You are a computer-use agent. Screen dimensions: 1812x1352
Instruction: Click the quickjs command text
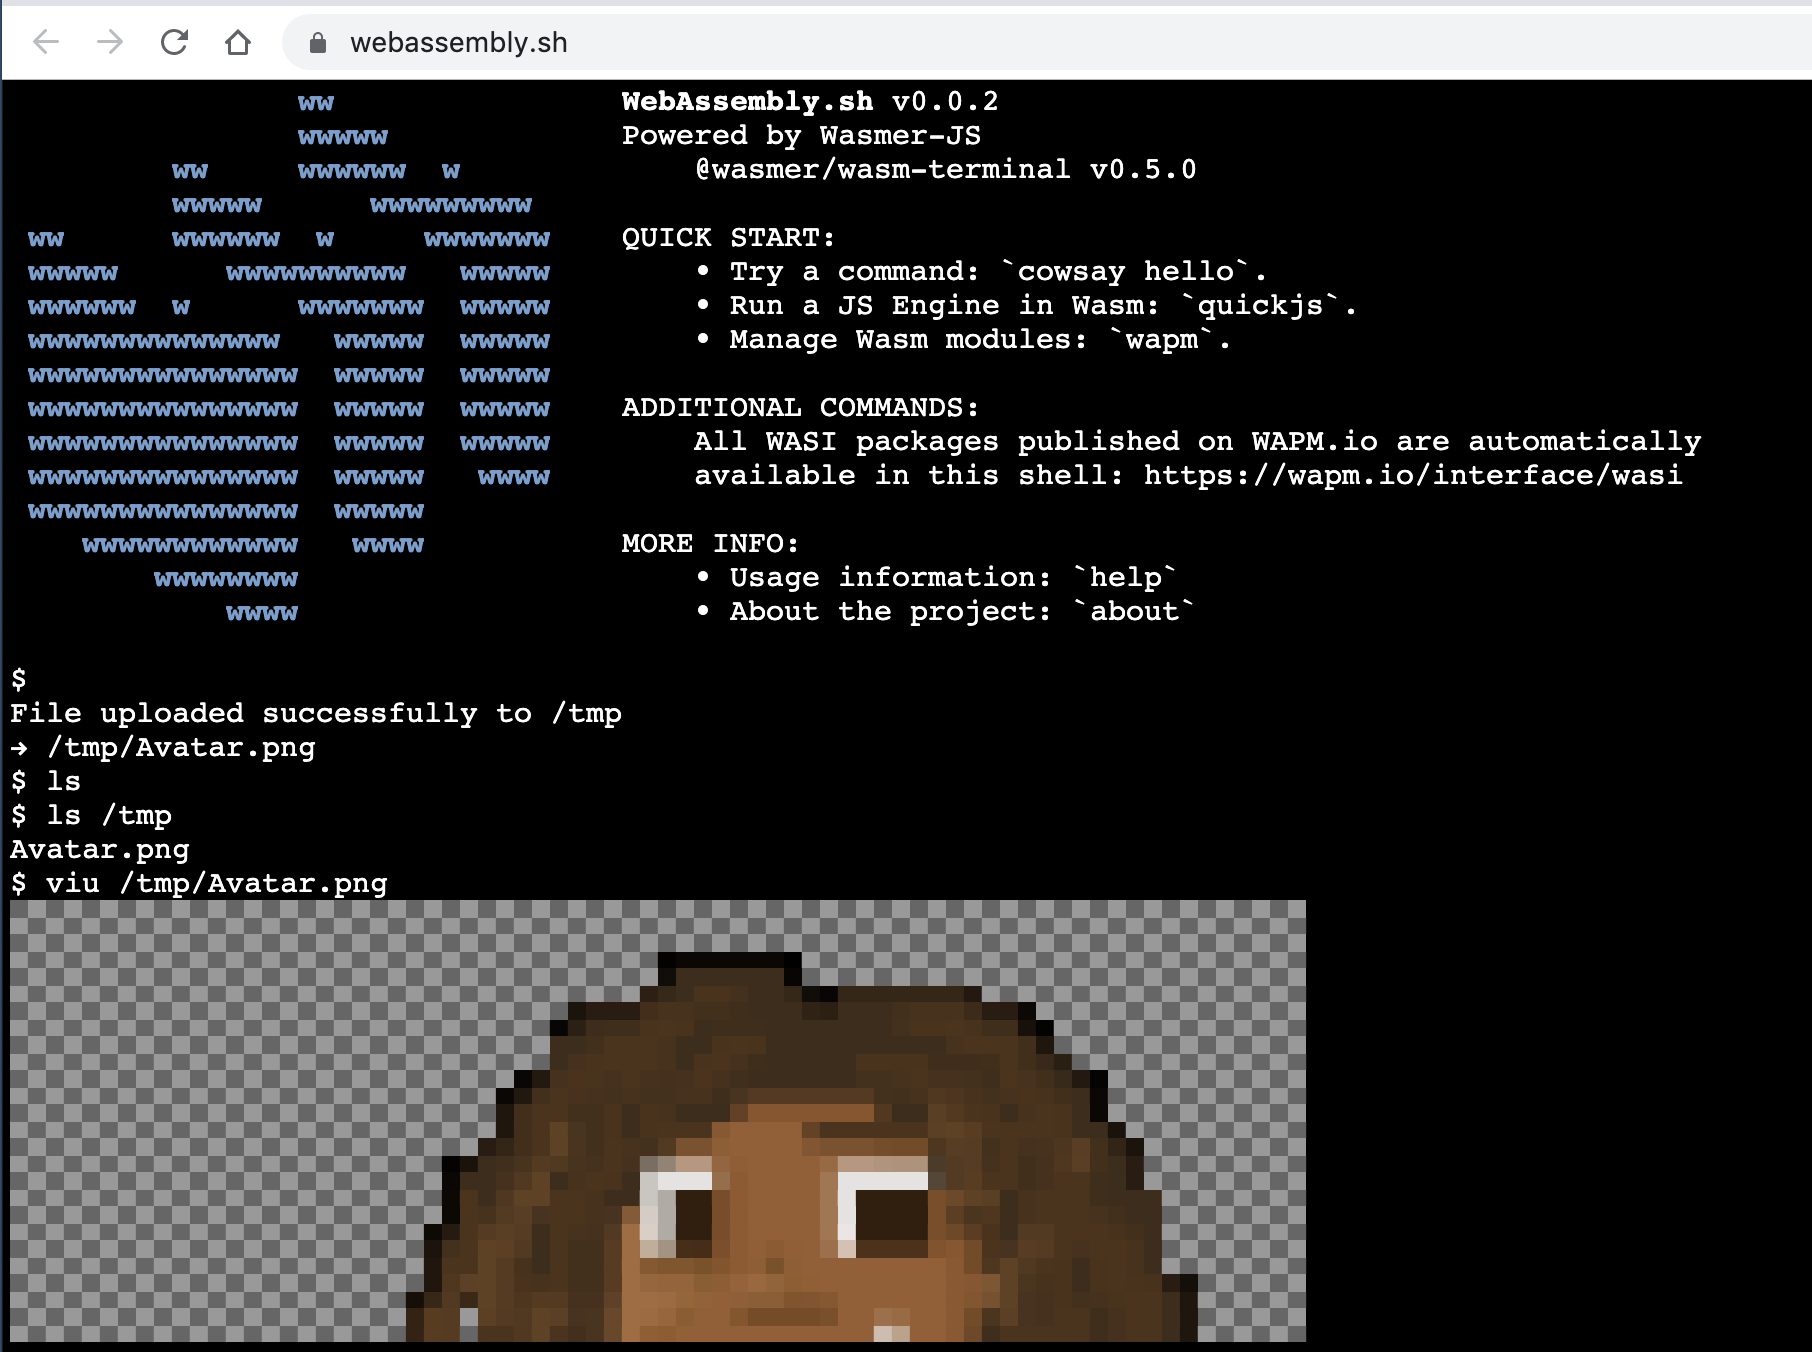click(x=1264, y=305)
